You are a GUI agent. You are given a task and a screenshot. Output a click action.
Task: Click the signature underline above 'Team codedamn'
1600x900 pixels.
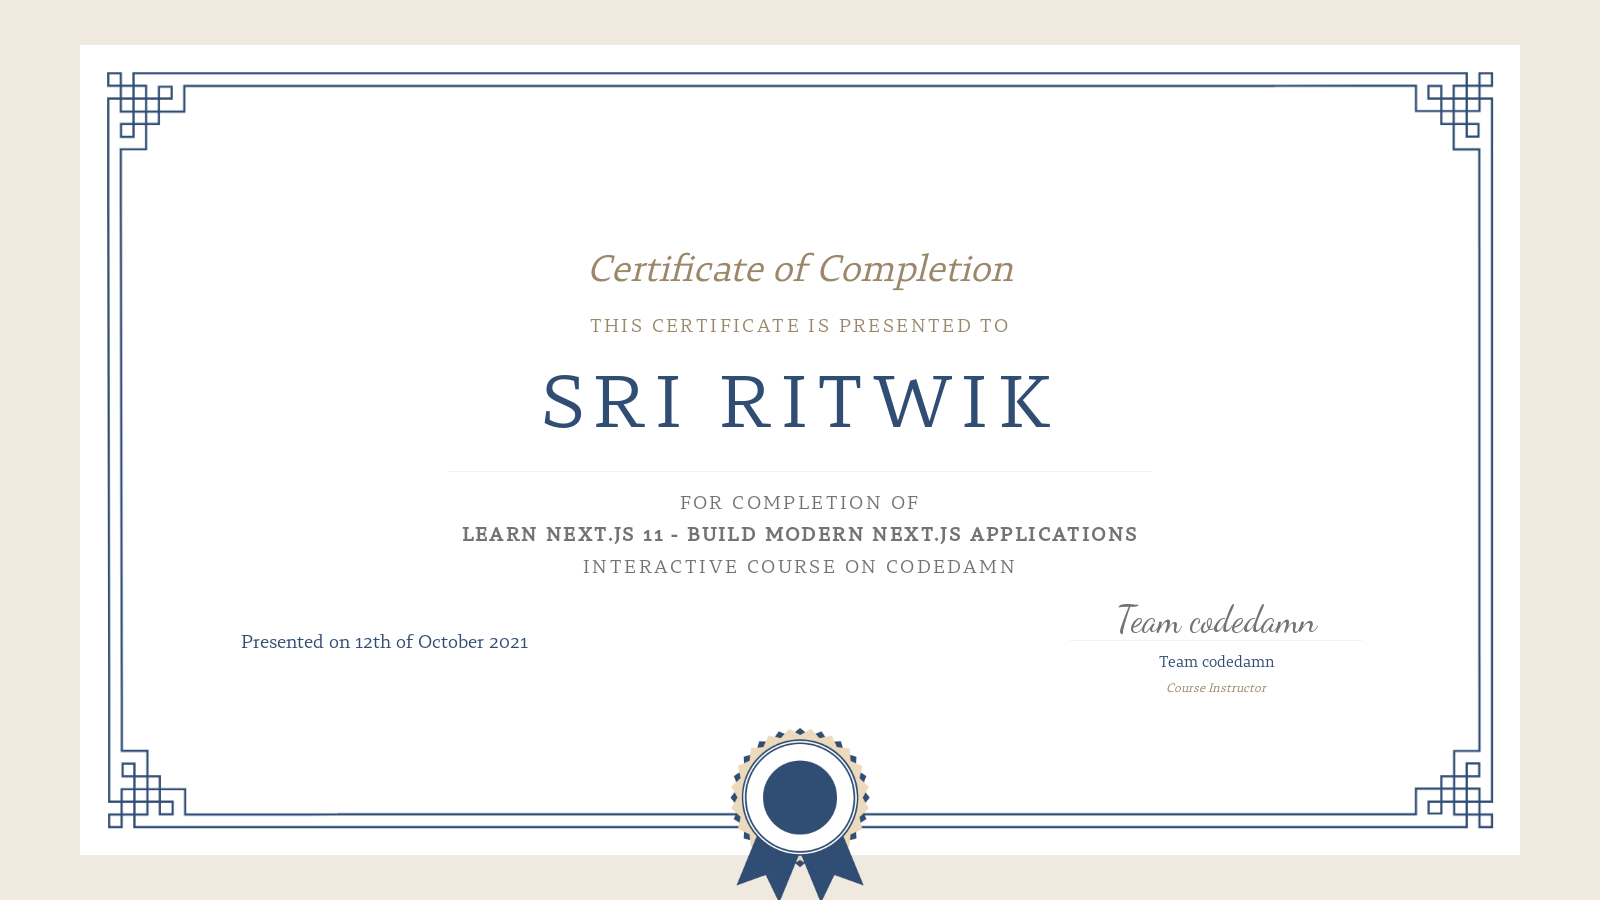[x=1216, y=640]
